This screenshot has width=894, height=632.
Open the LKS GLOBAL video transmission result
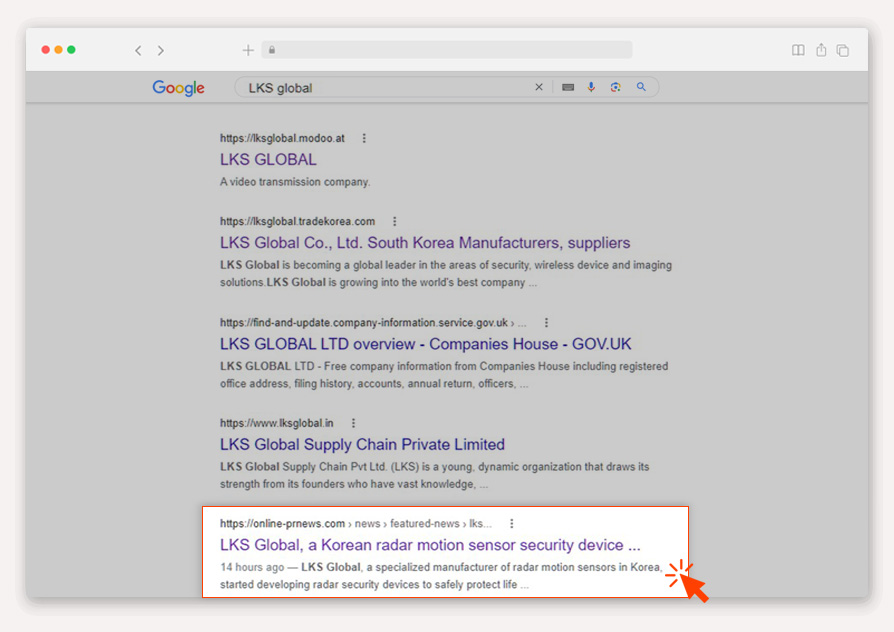(x=268, y=160)
